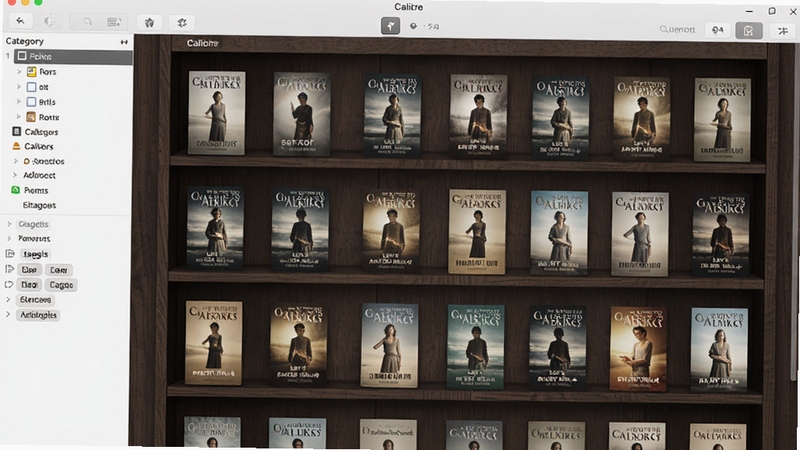Expand the row with the orange circle icon
This screenshot has height=450, width=800.
(x=16, y=161)
